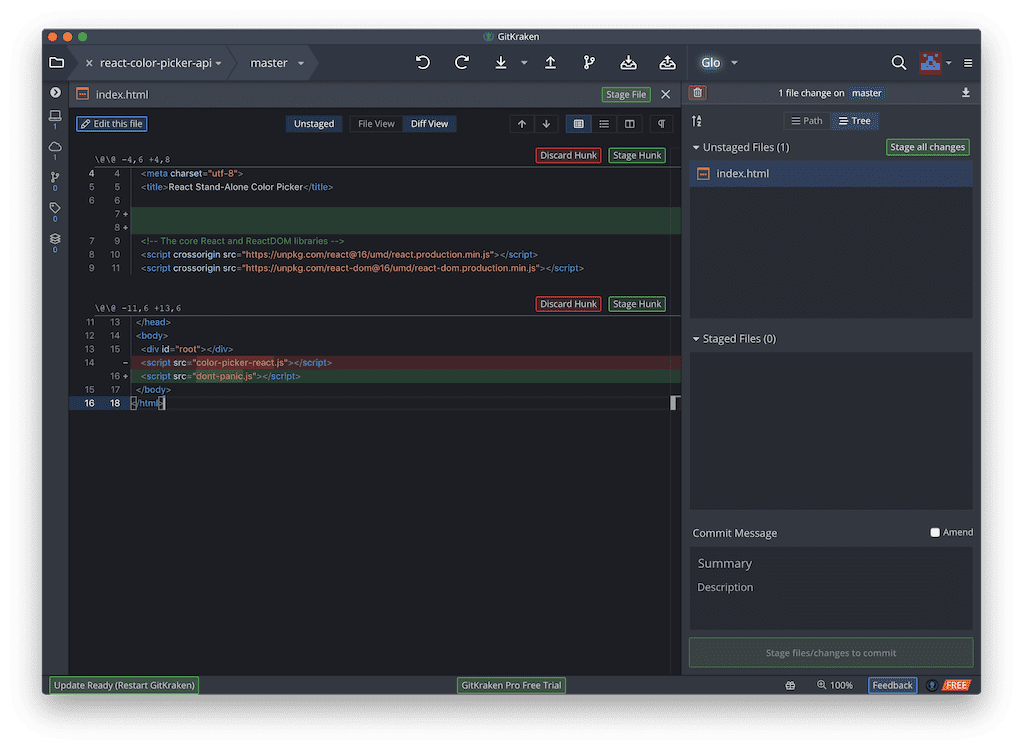
Task: Click the gift icon in status bar
Action: coord(790,685)
